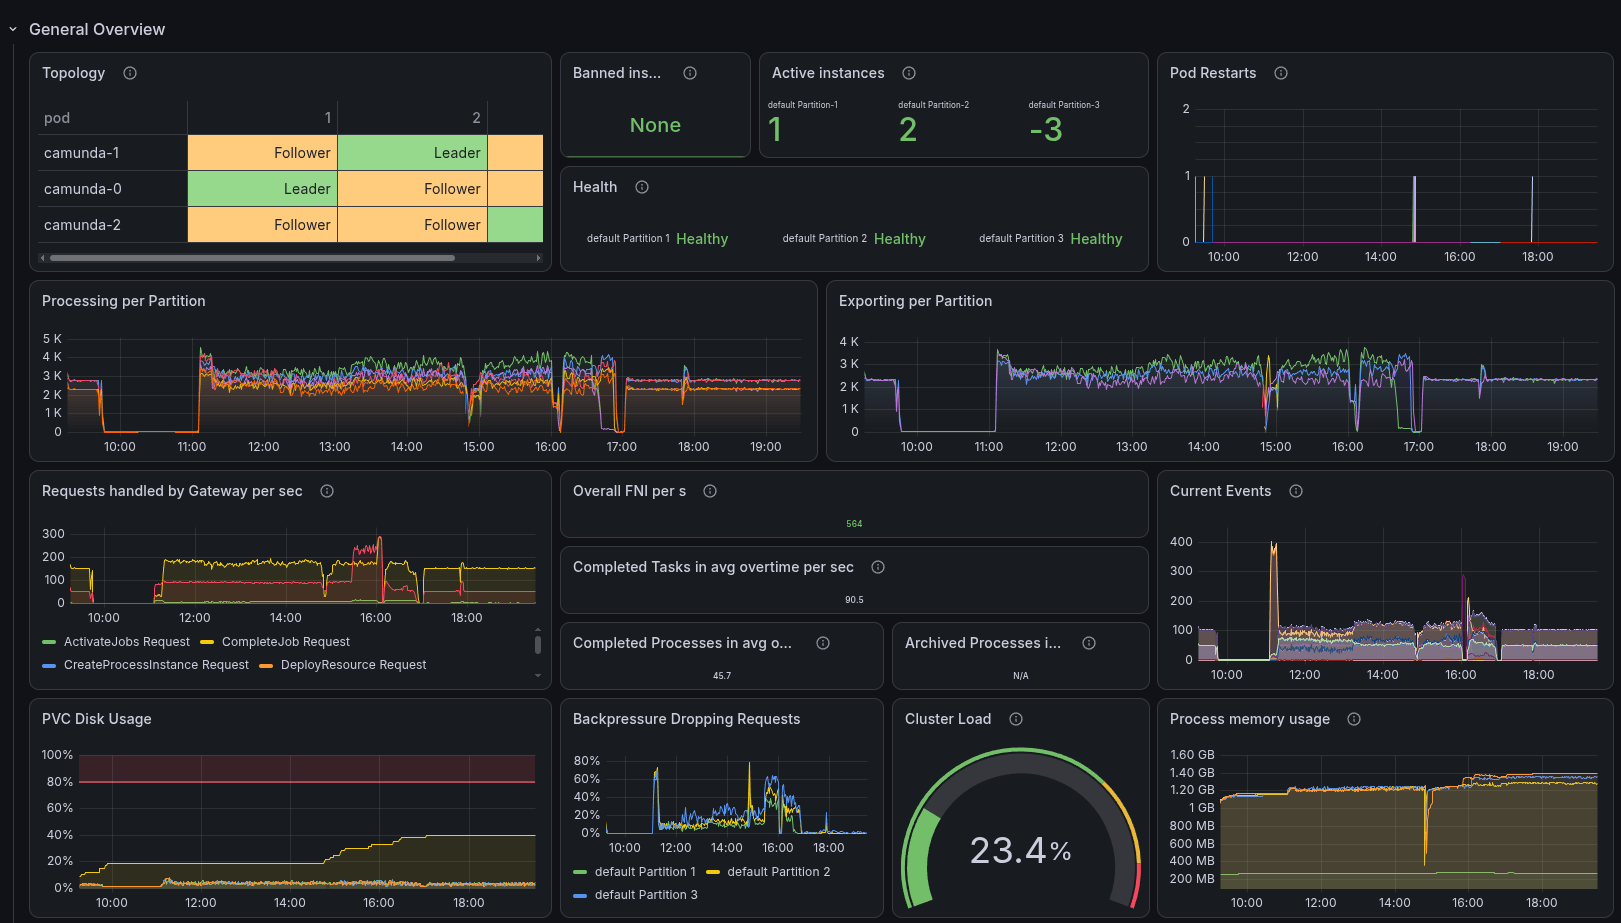Select the camunda-1 pod row label
This screenshot has height=923, width=1621.
tap(82, 153)
